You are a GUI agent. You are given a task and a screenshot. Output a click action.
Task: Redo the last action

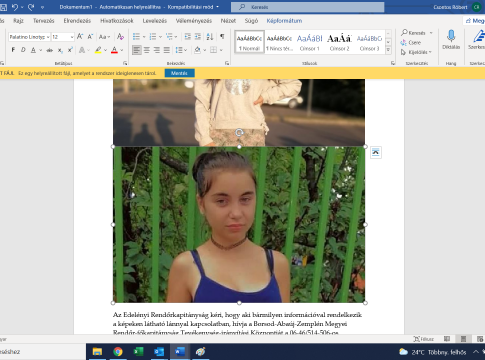point(31,7)
